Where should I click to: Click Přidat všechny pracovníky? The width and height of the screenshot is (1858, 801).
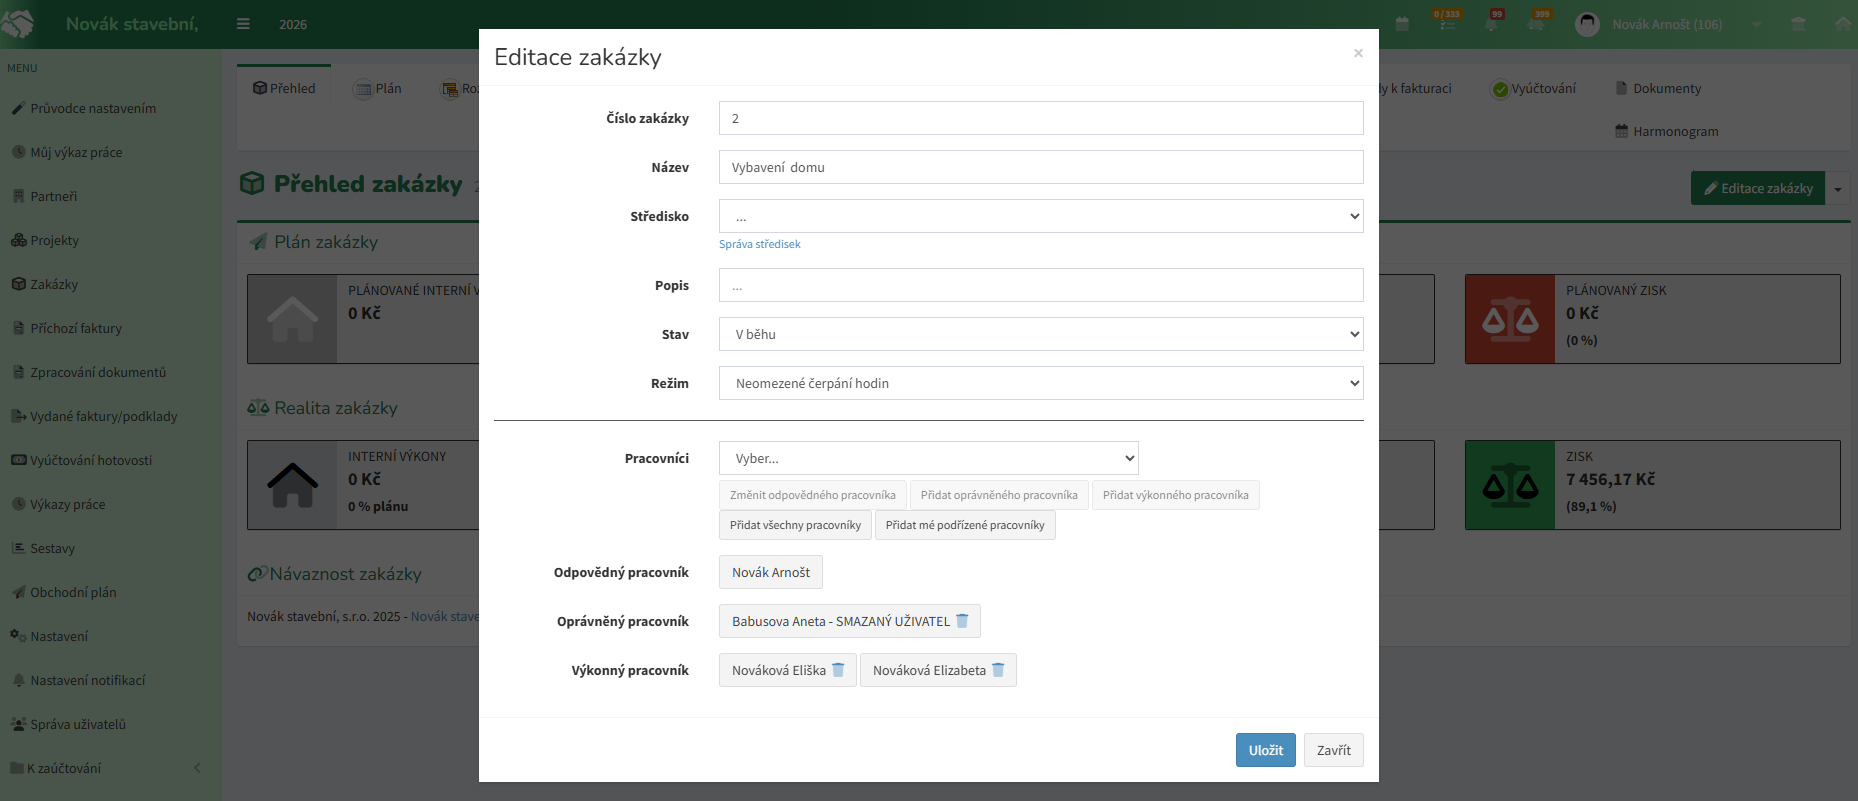[795, 525]
